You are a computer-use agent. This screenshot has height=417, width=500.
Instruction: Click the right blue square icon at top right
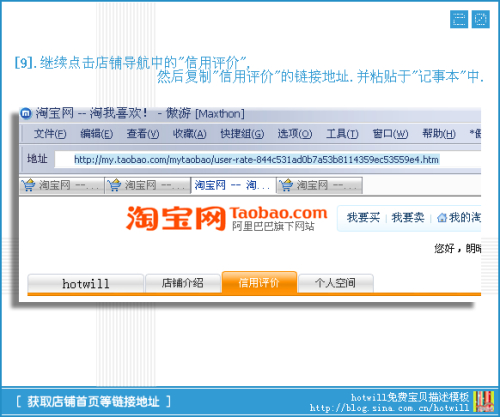[480, 19]
